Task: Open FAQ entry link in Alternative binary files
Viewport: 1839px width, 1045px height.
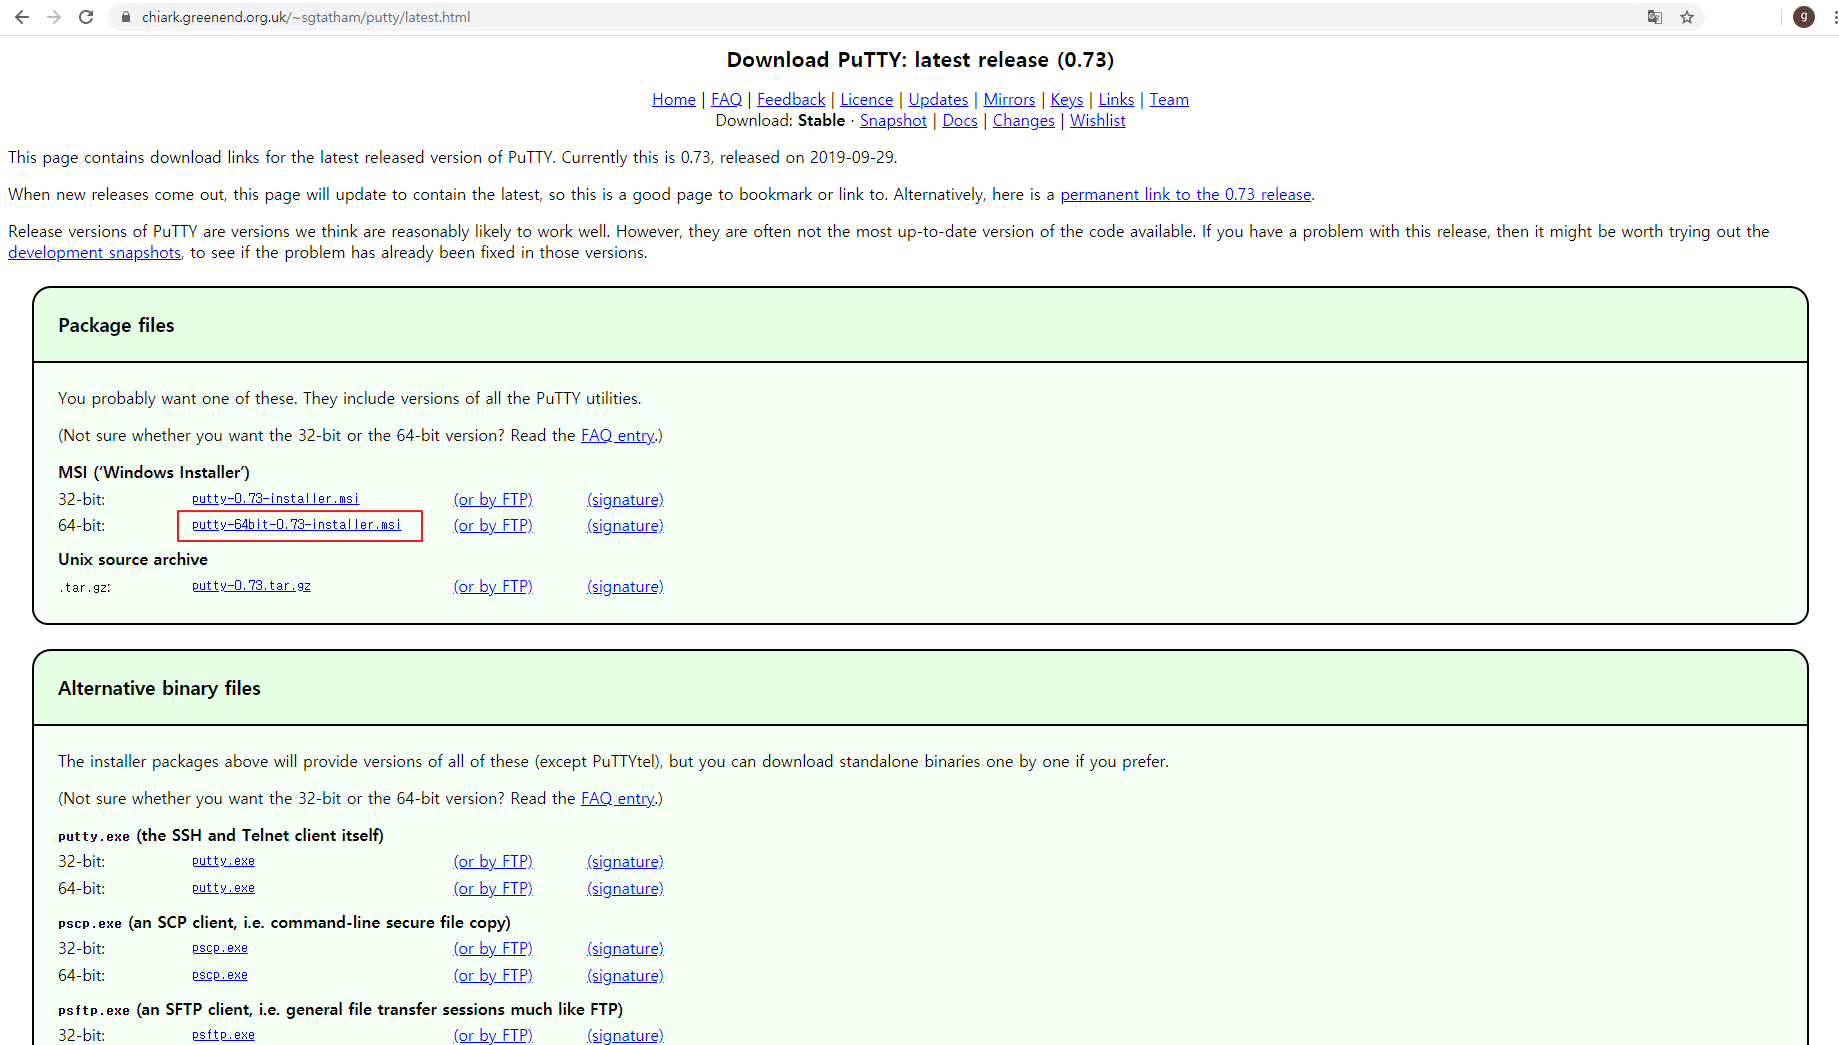Action: [618, 798]
